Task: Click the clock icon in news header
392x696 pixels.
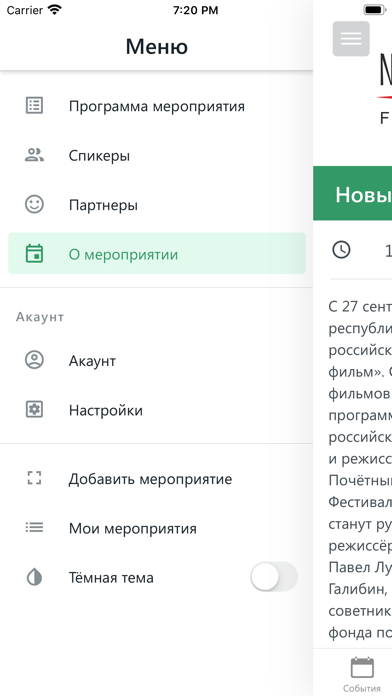Action: [x=341, y=250]
